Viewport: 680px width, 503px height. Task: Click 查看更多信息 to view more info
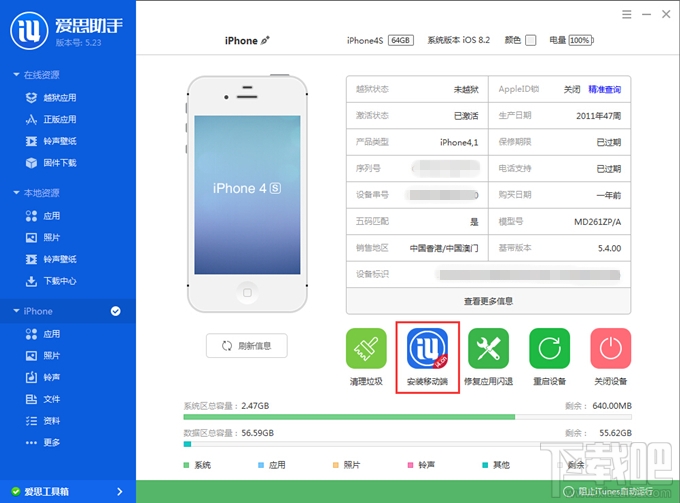coord(488,301)
